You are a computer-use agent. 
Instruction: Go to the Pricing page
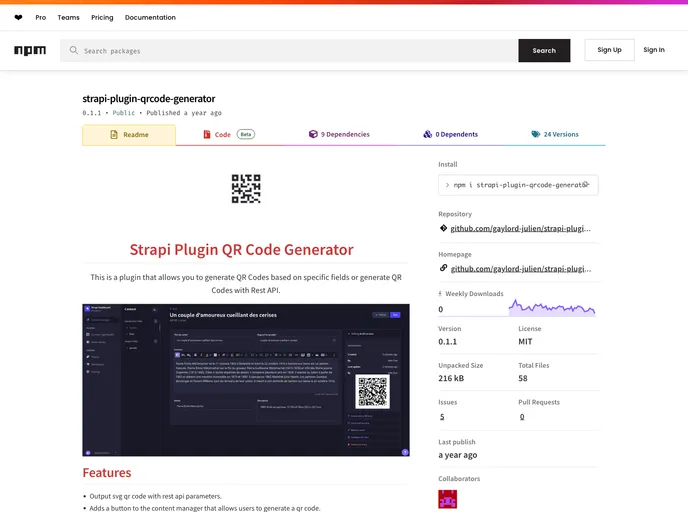click(102, 18)
